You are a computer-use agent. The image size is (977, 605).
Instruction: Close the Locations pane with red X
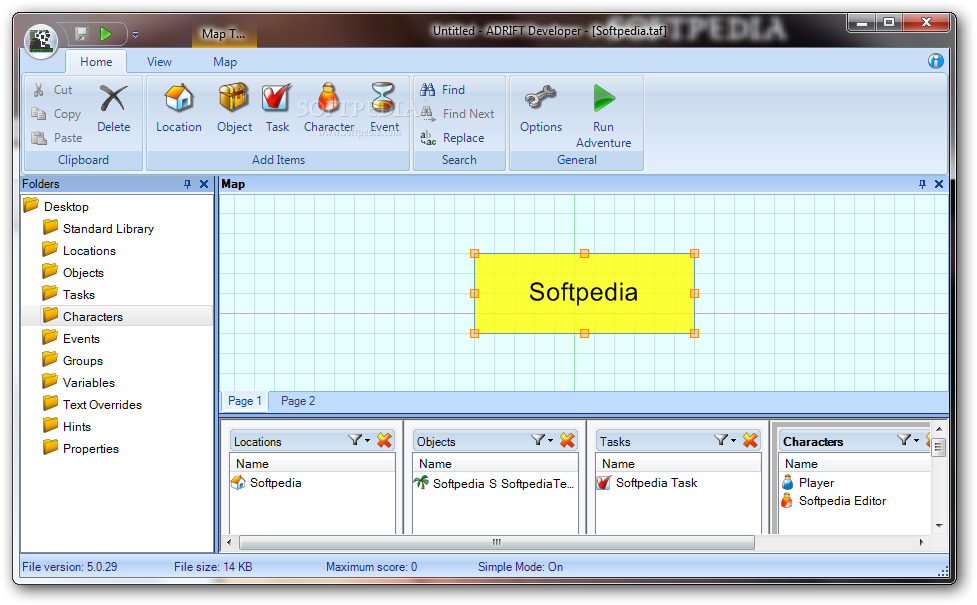pos(384,441)
